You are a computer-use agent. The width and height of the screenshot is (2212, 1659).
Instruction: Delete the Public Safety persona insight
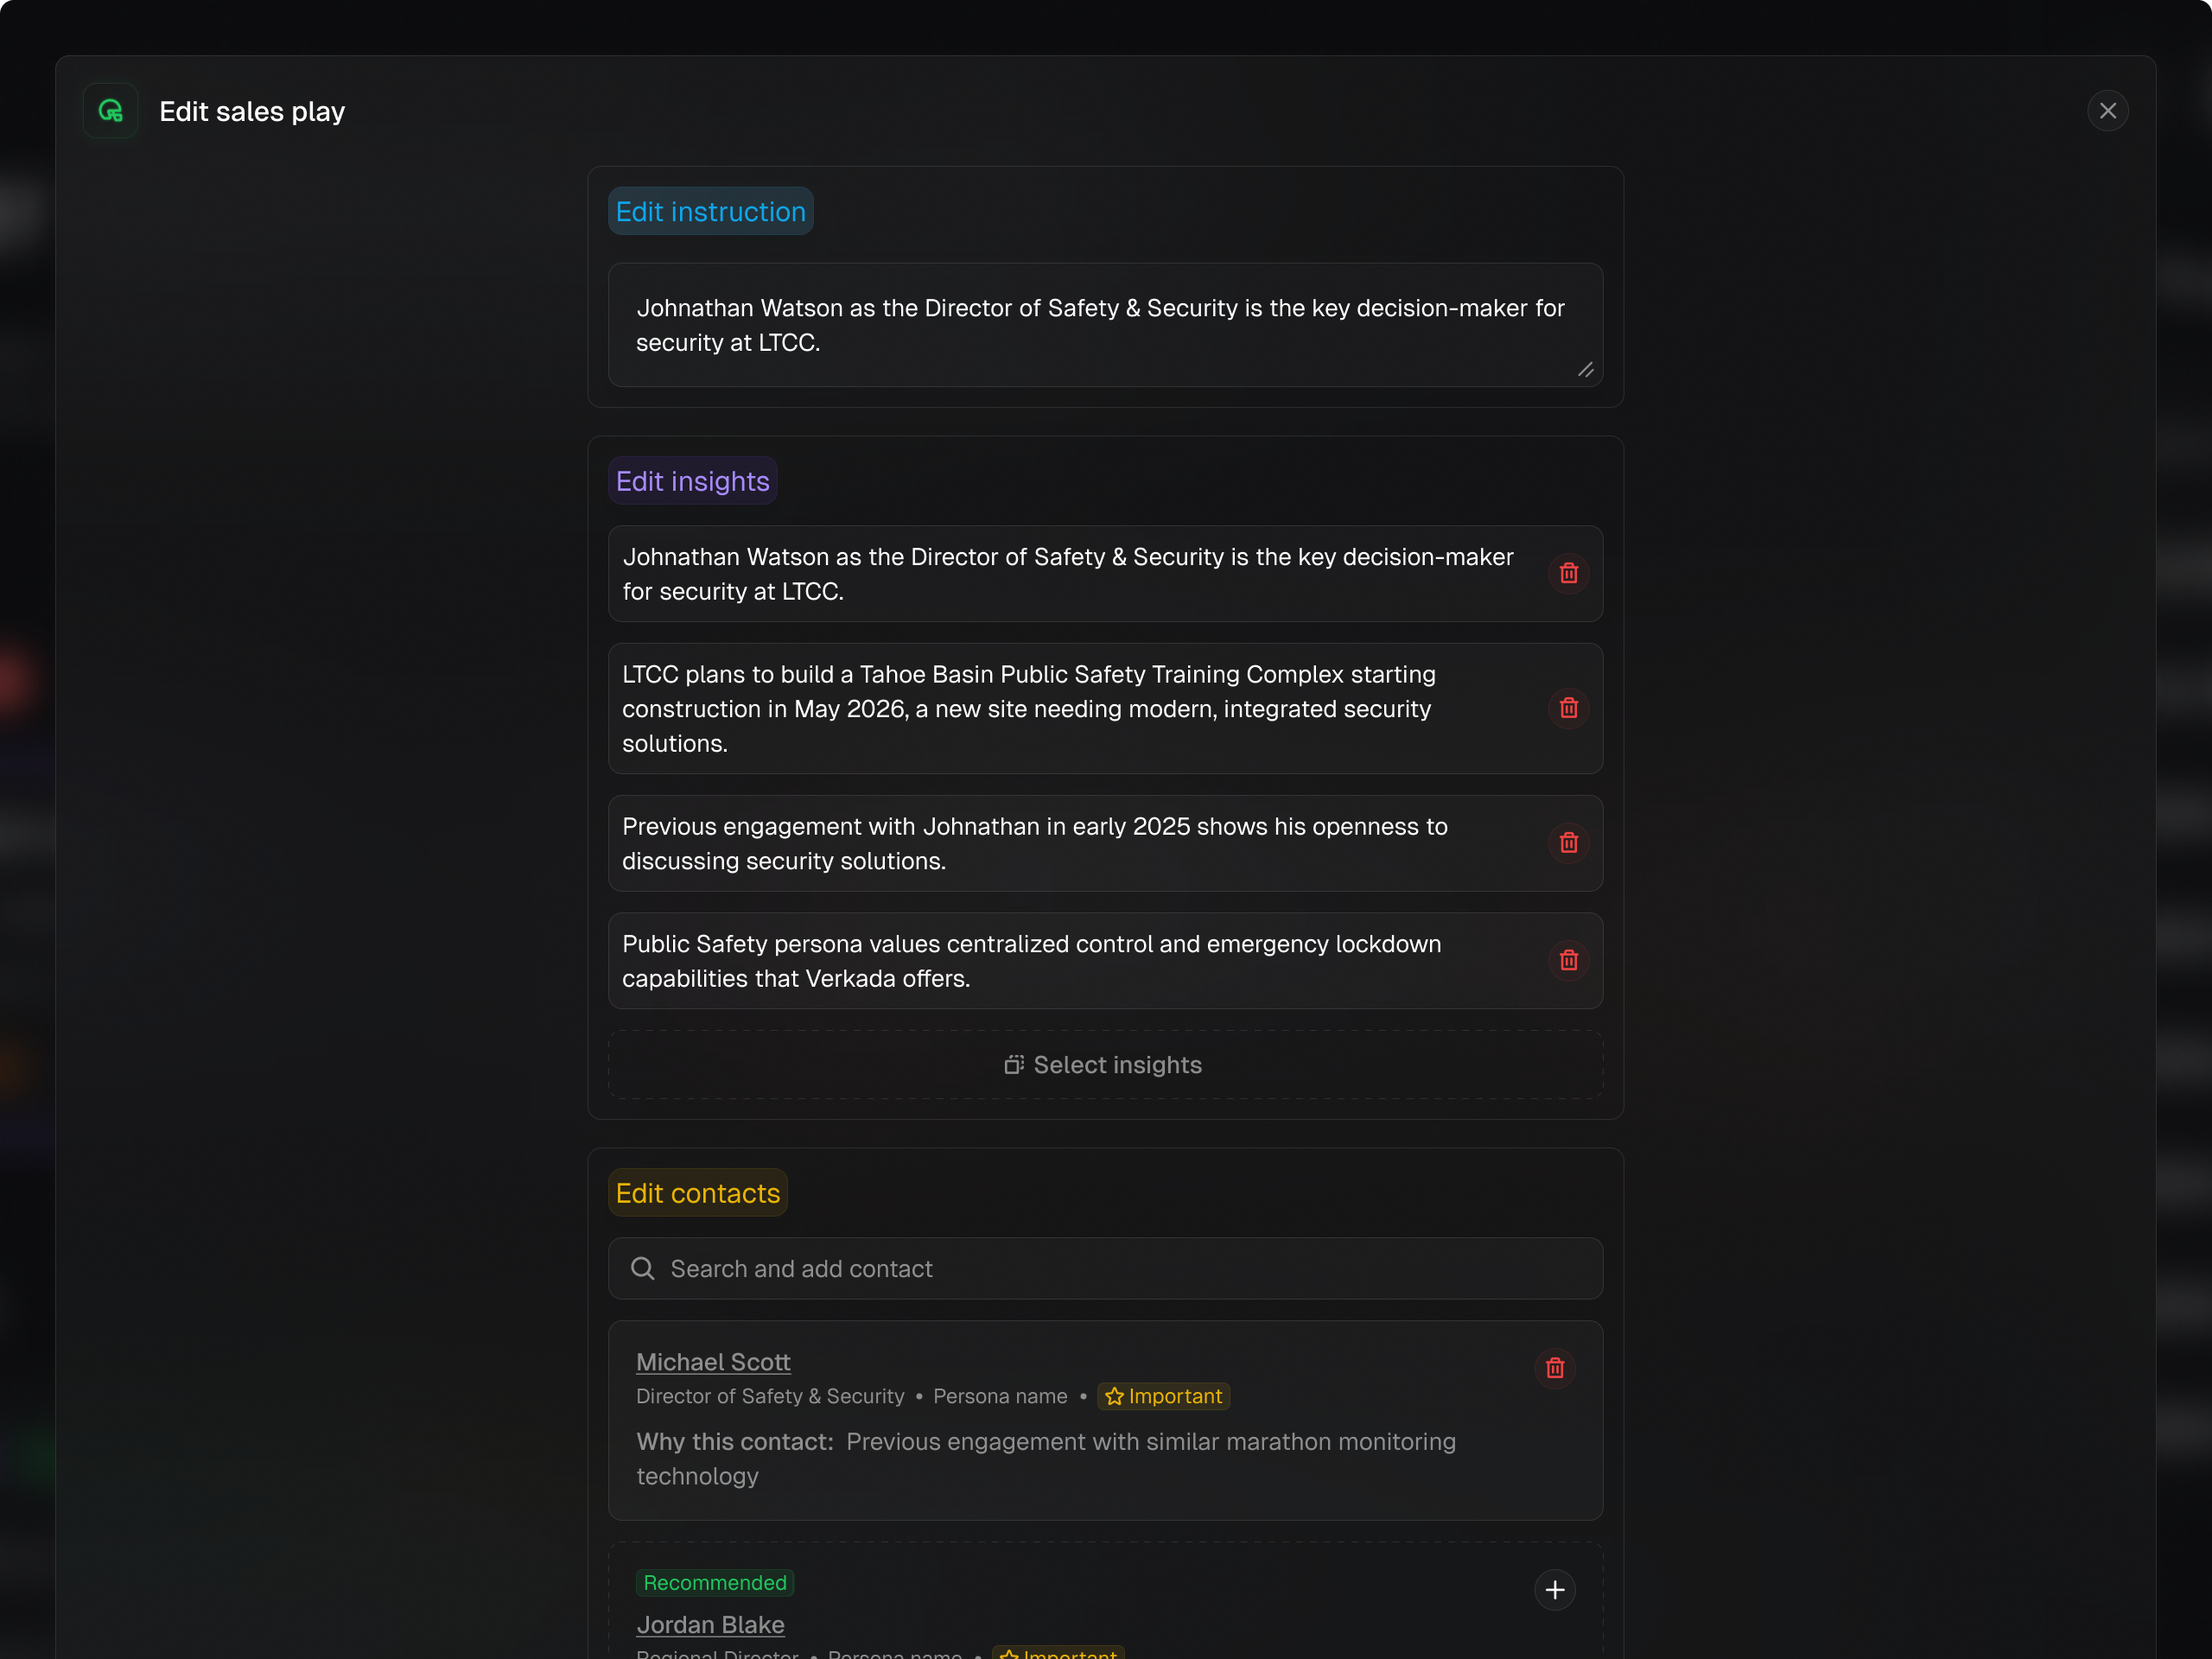1568,960
